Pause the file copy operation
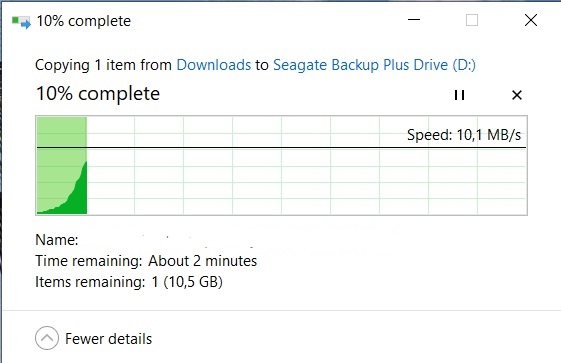The height and width of the screenshot is (363, 561). point(459,95)
